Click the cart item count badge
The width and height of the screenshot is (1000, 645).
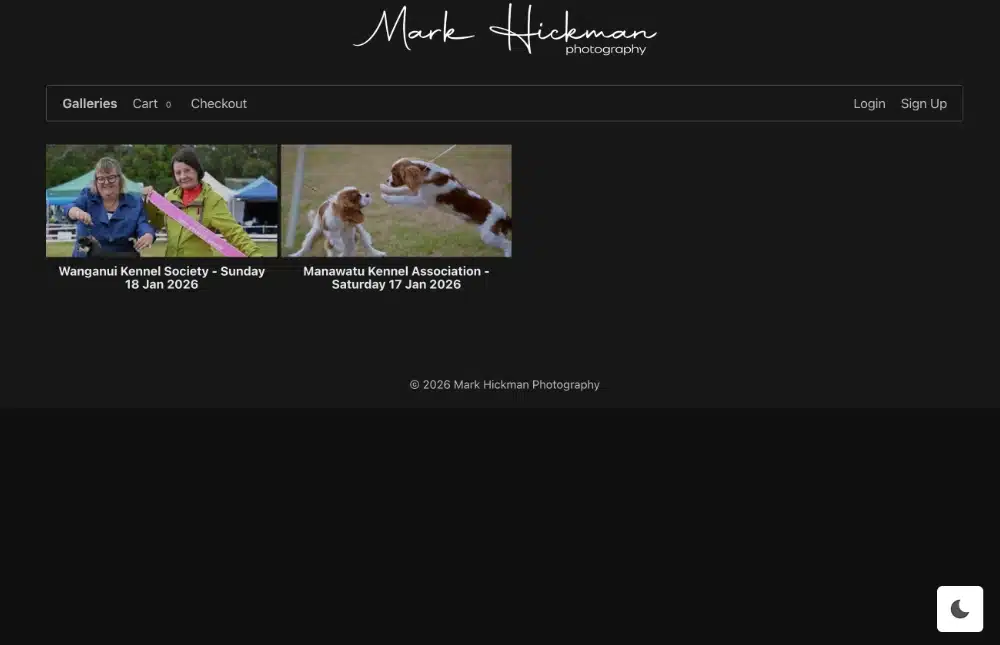(168, 104)
